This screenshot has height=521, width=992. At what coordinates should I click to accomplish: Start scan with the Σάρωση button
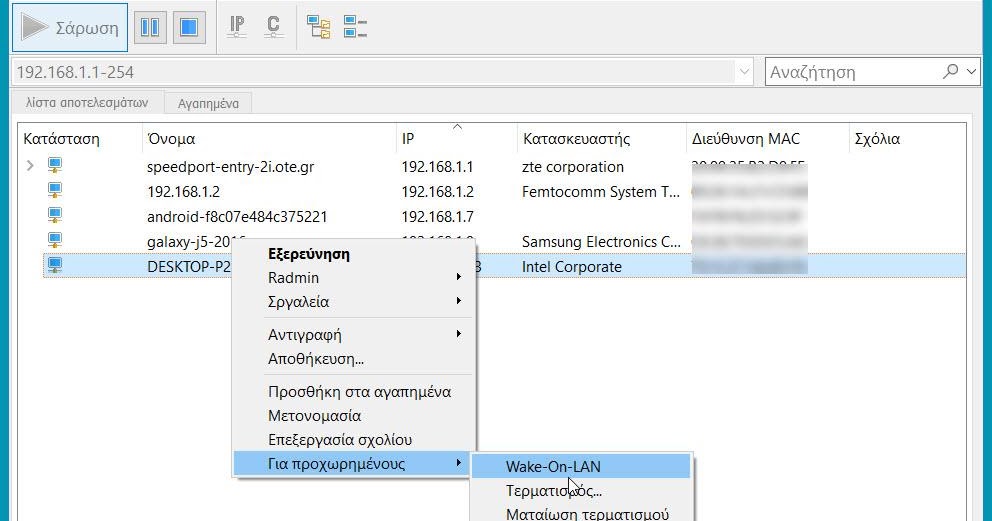coord(70,27)
